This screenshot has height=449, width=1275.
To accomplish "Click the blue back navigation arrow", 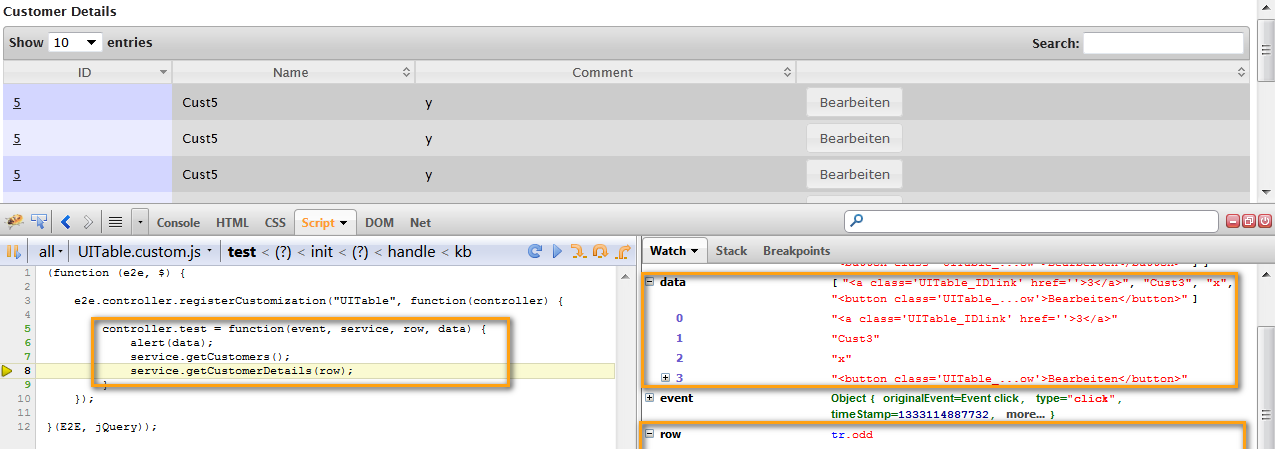I will [x=66, y=222].
